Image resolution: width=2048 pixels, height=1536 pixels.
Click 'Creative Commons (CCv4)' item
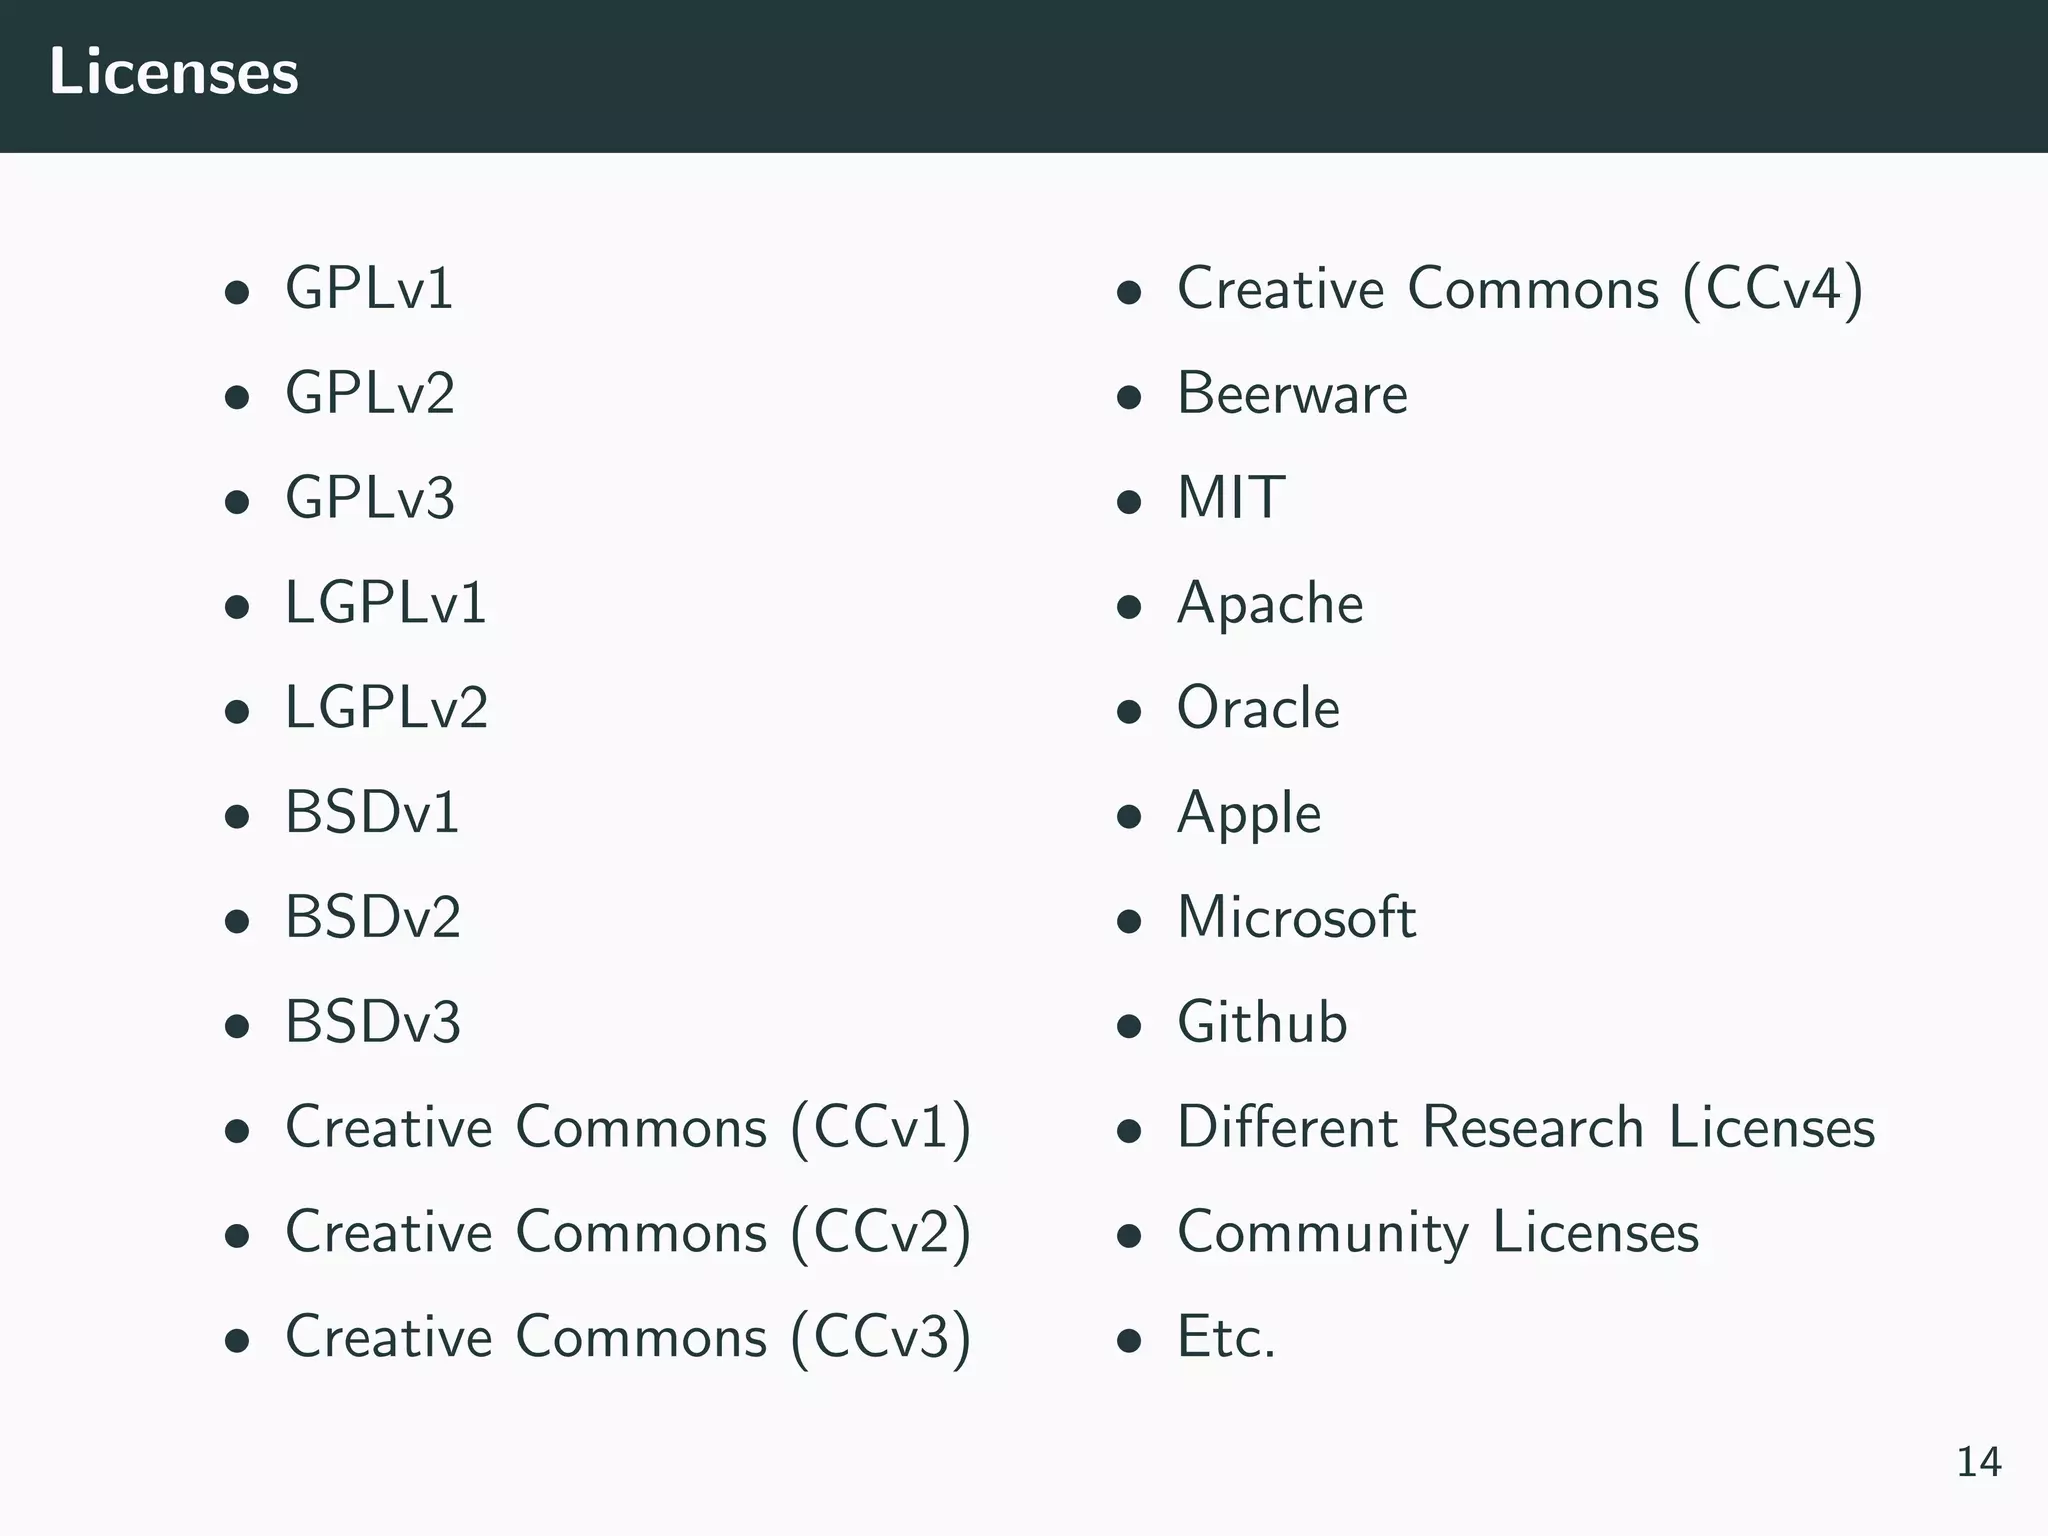1520,289
